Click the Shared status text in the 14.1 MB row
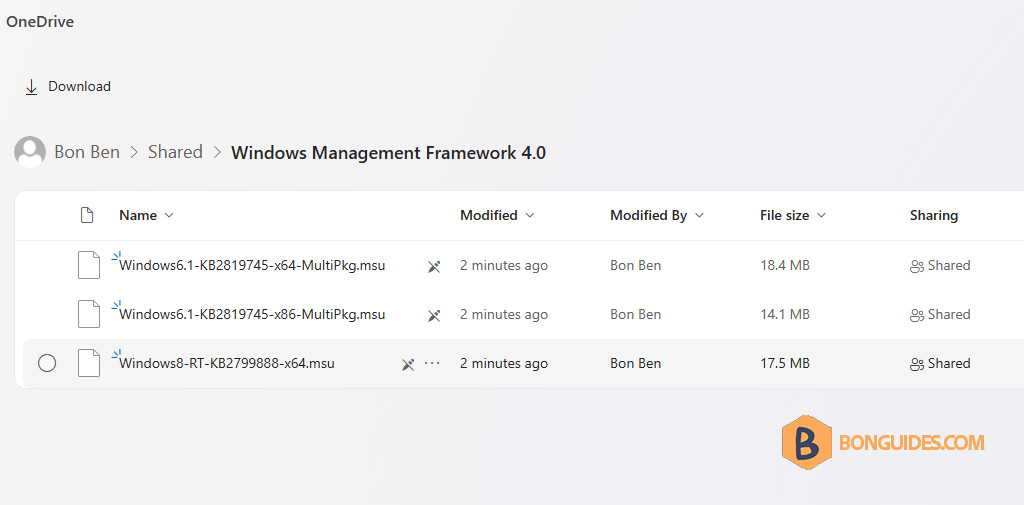The height and width of the screenshot is (505, 1024). click(x=949, y=314)
